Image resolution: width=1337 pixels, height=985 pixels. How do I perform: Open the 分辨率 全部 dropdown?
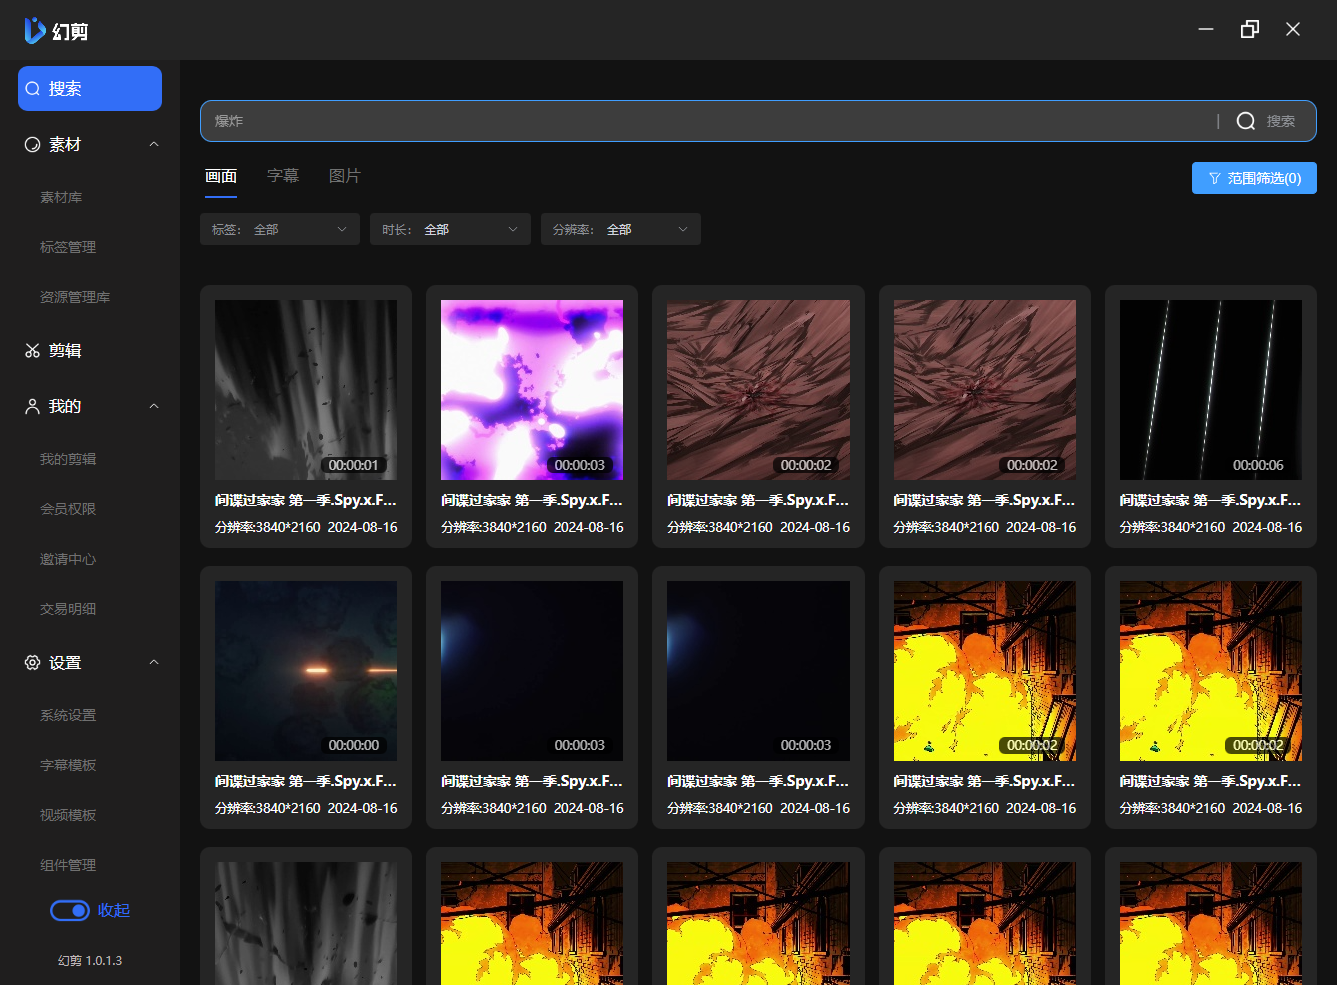tap(621, 229)
